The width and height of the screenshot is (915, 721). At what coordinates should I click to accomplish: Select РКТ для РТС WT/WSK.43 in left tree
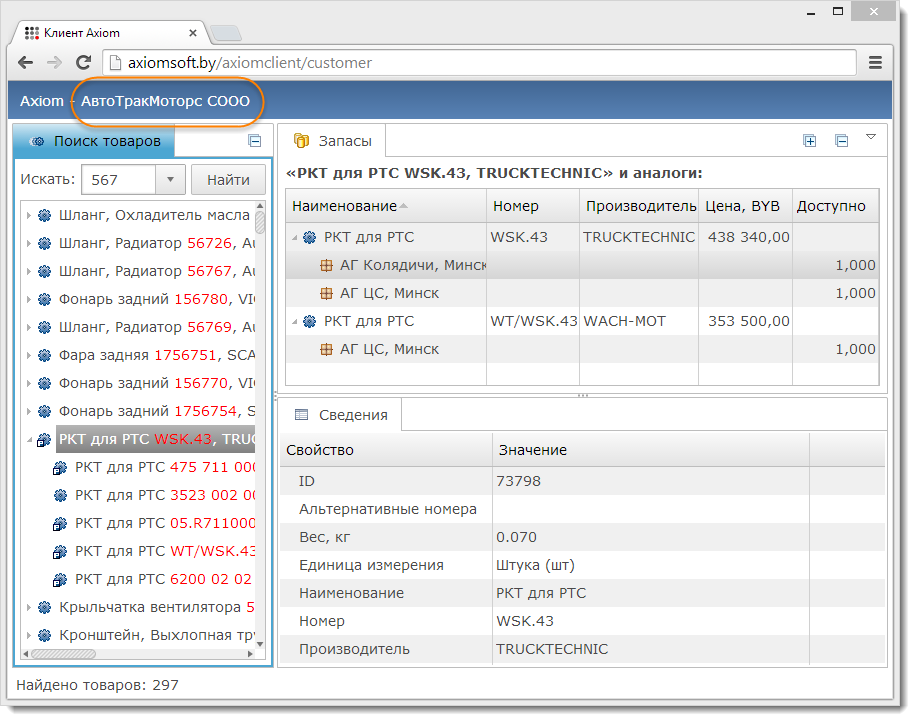[x=166, y=551]
